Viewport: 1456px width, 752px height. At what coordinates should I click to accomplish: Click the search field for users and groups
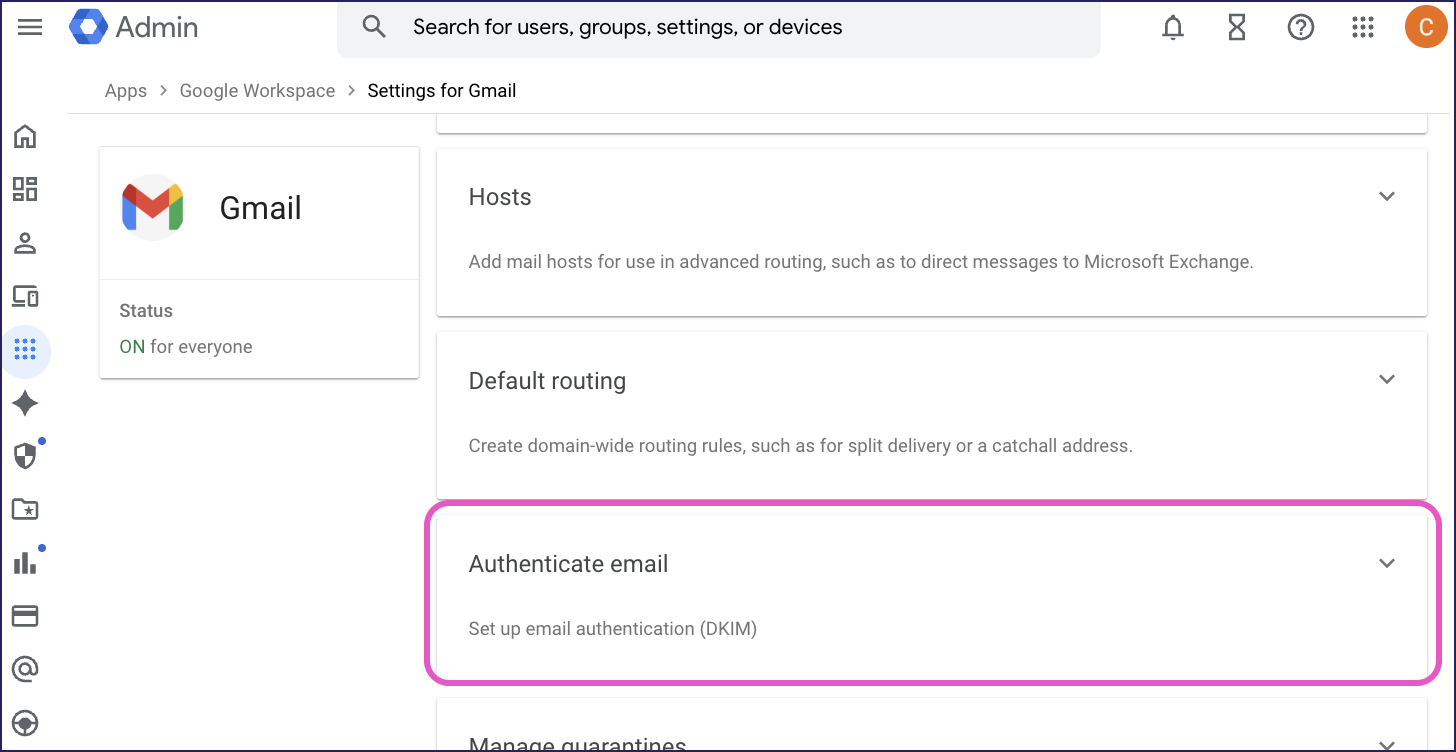point(720,28)
